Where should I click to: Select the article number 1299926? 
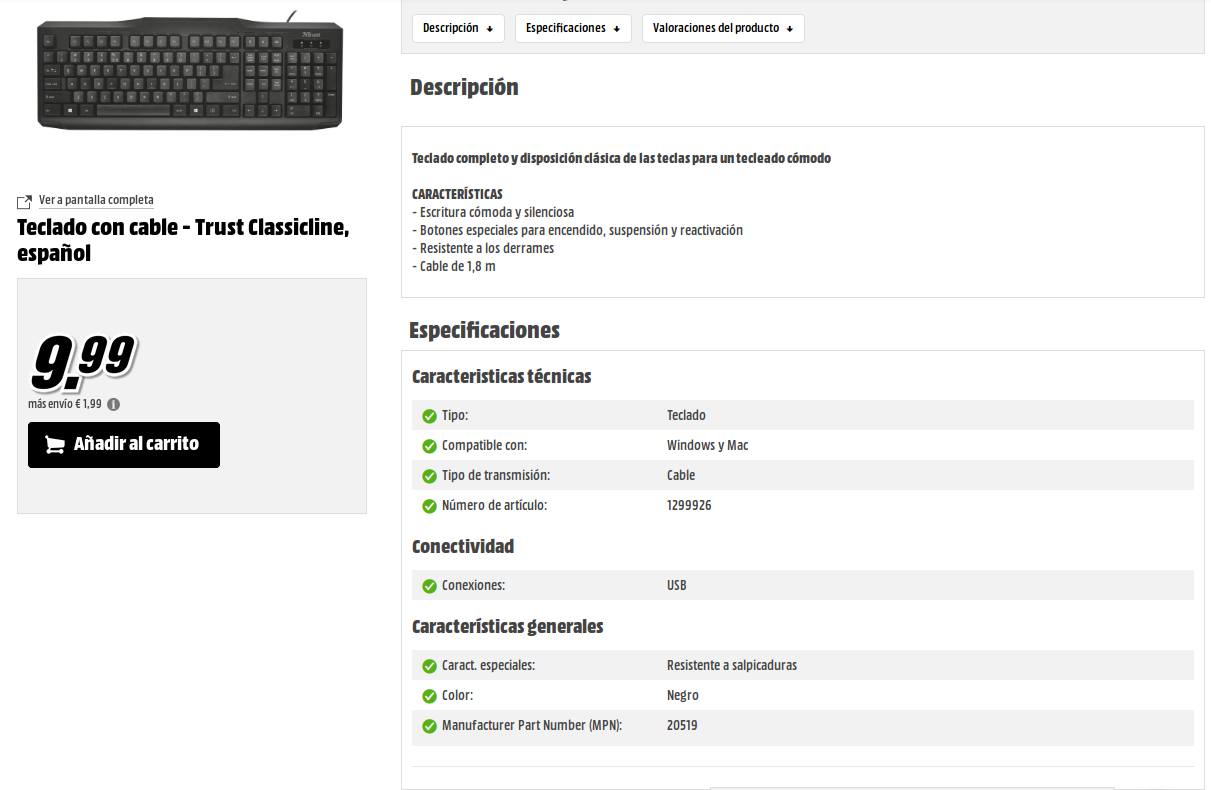coord(689,505)
